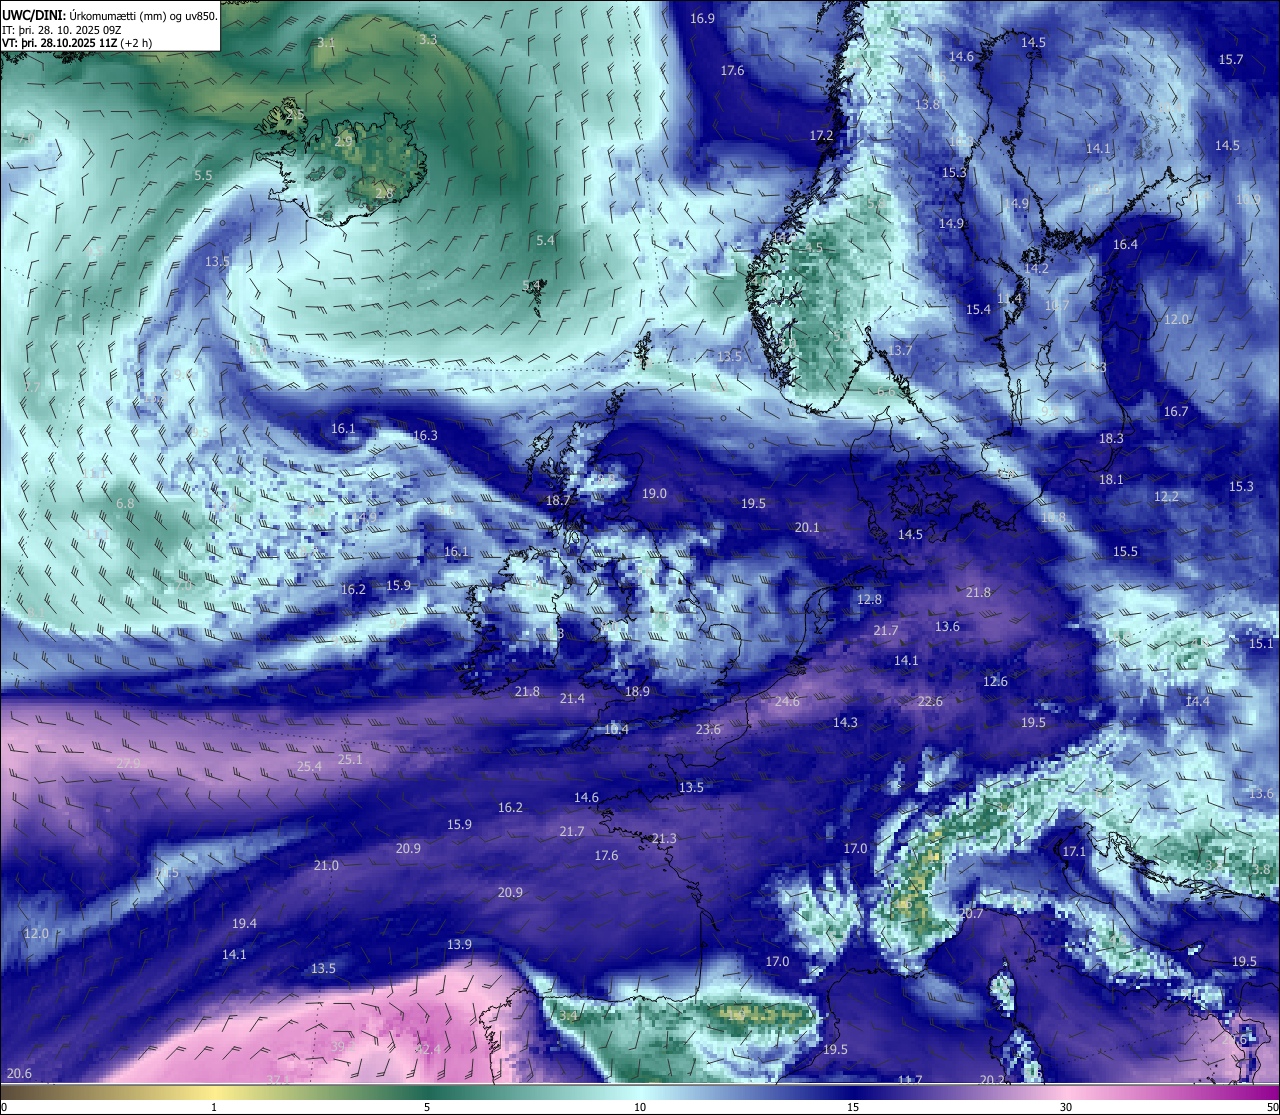The image size is (1280, 1115).
Task: Click the map value 18.3
Action: (x=1111, y=439)
